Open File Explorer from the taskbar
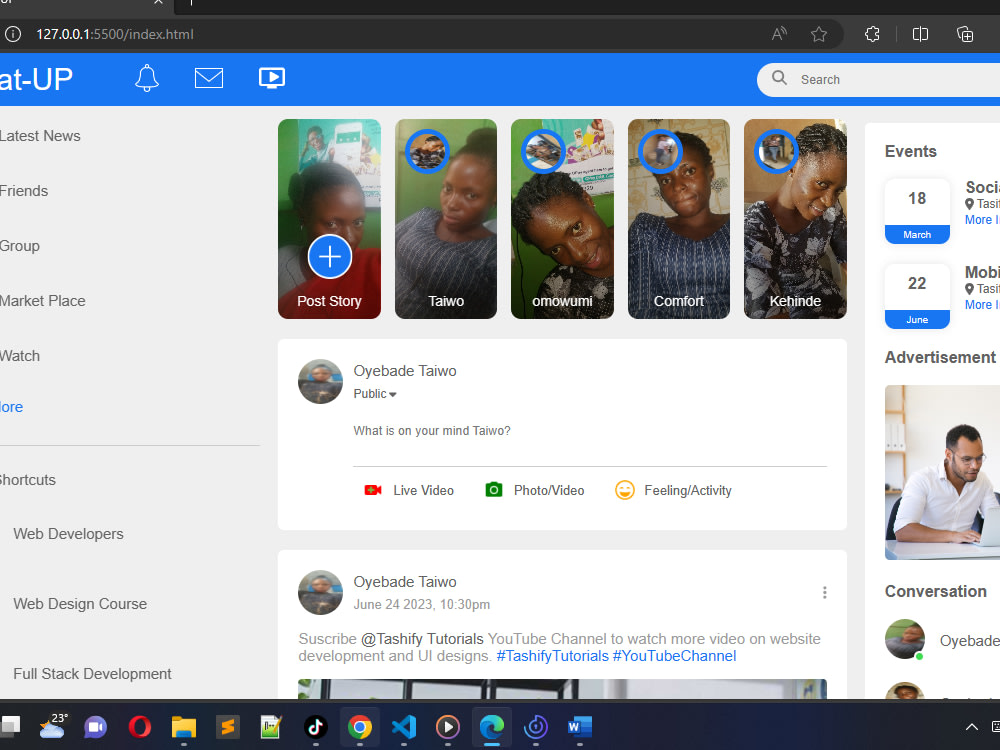This screenshot has height=750, width=1000. click(x=184, y=726)
